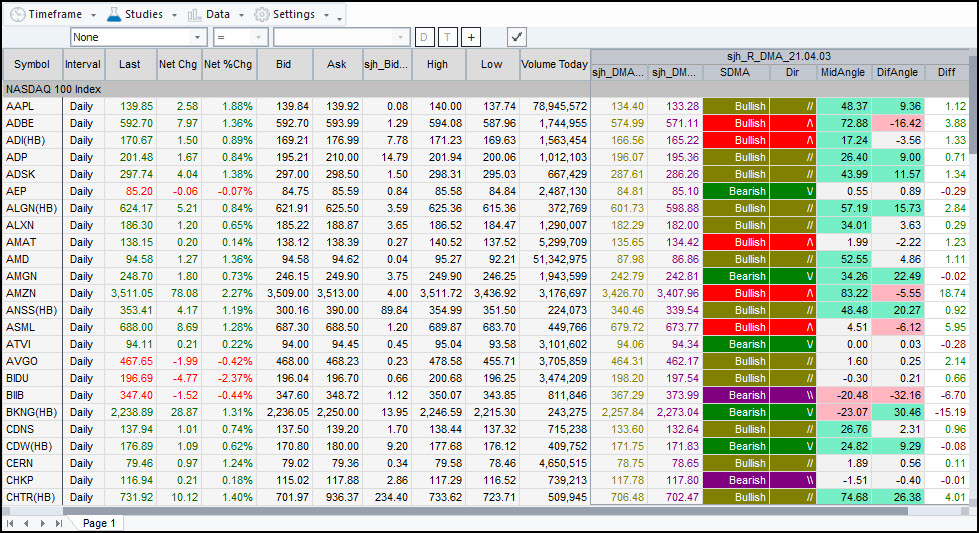Click the Dir cell for CHKP

point(793,480)
